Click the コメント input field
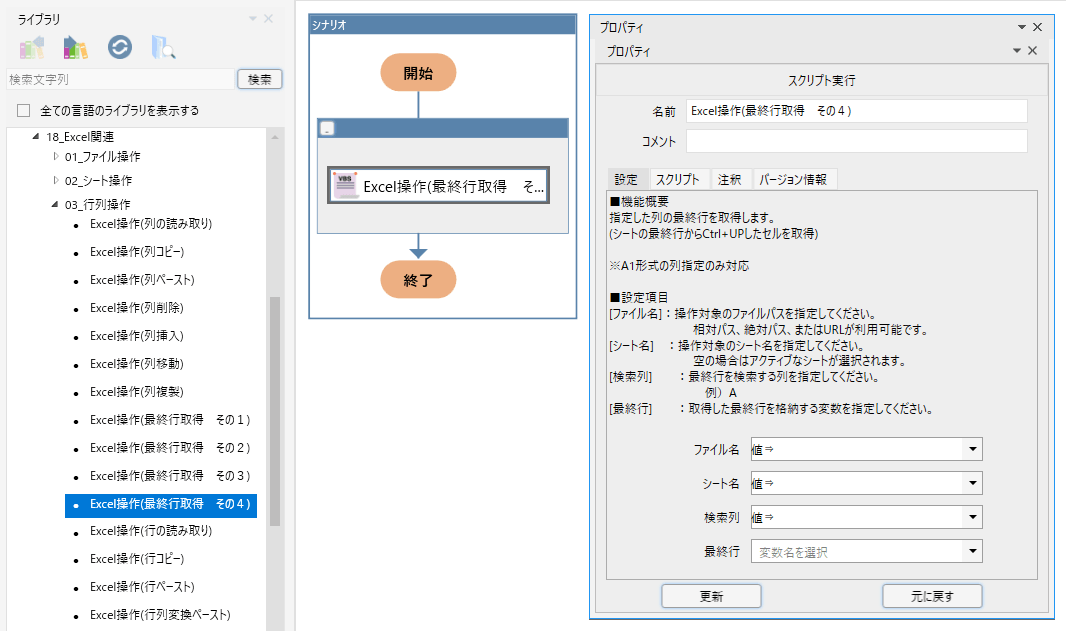 pyautogui.click(x=856, y=141)
